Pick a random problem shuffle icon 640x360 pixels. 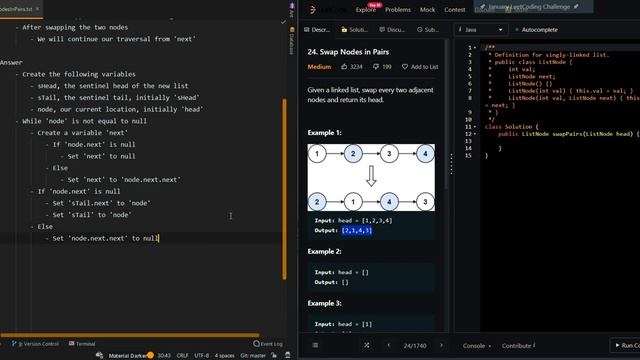[x=367, y=345]
